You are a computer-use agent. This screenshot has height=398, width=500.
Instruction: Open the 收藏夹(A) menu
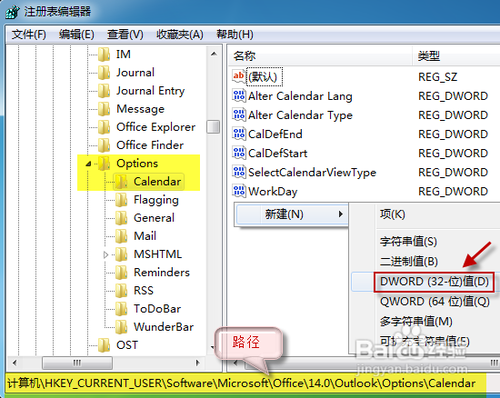point(180,34)
